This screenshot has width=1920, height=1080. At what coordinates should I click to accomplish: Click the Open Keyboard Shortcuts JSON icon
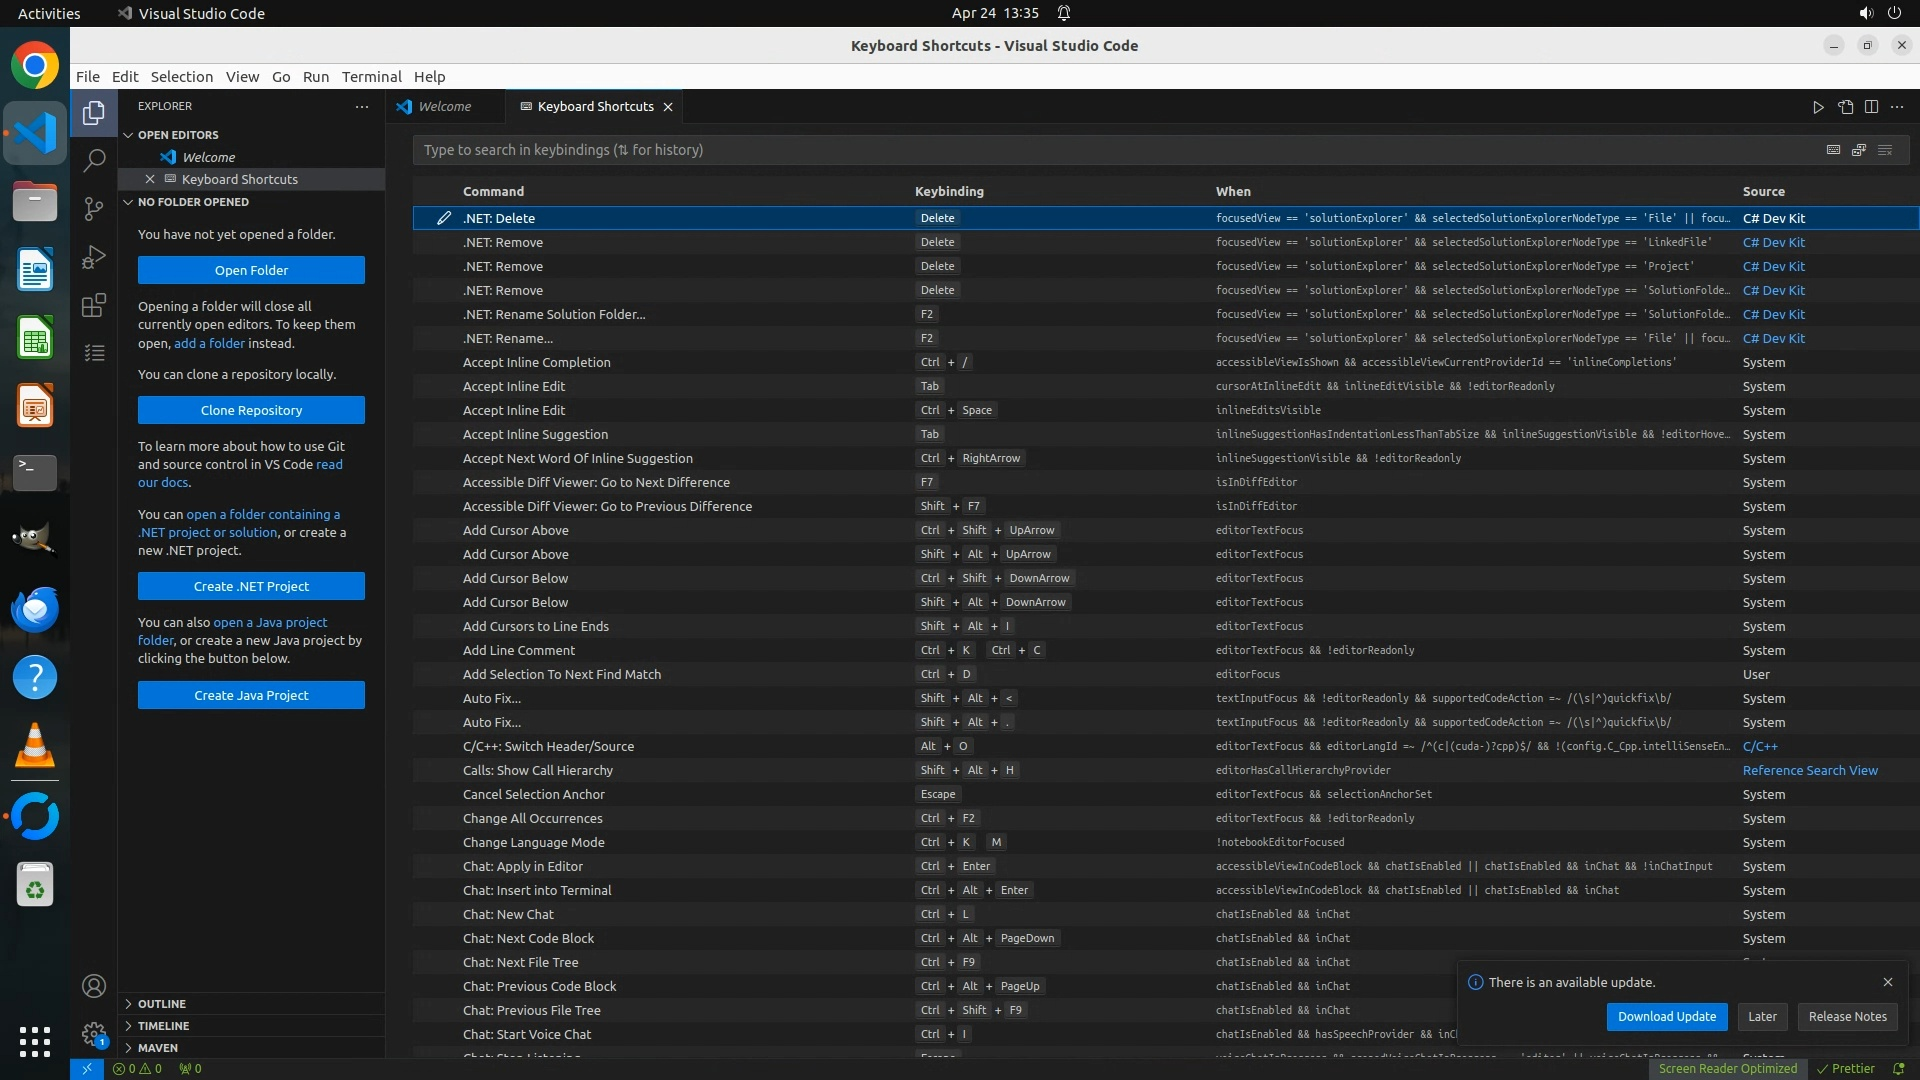(x=1845, y=107)
